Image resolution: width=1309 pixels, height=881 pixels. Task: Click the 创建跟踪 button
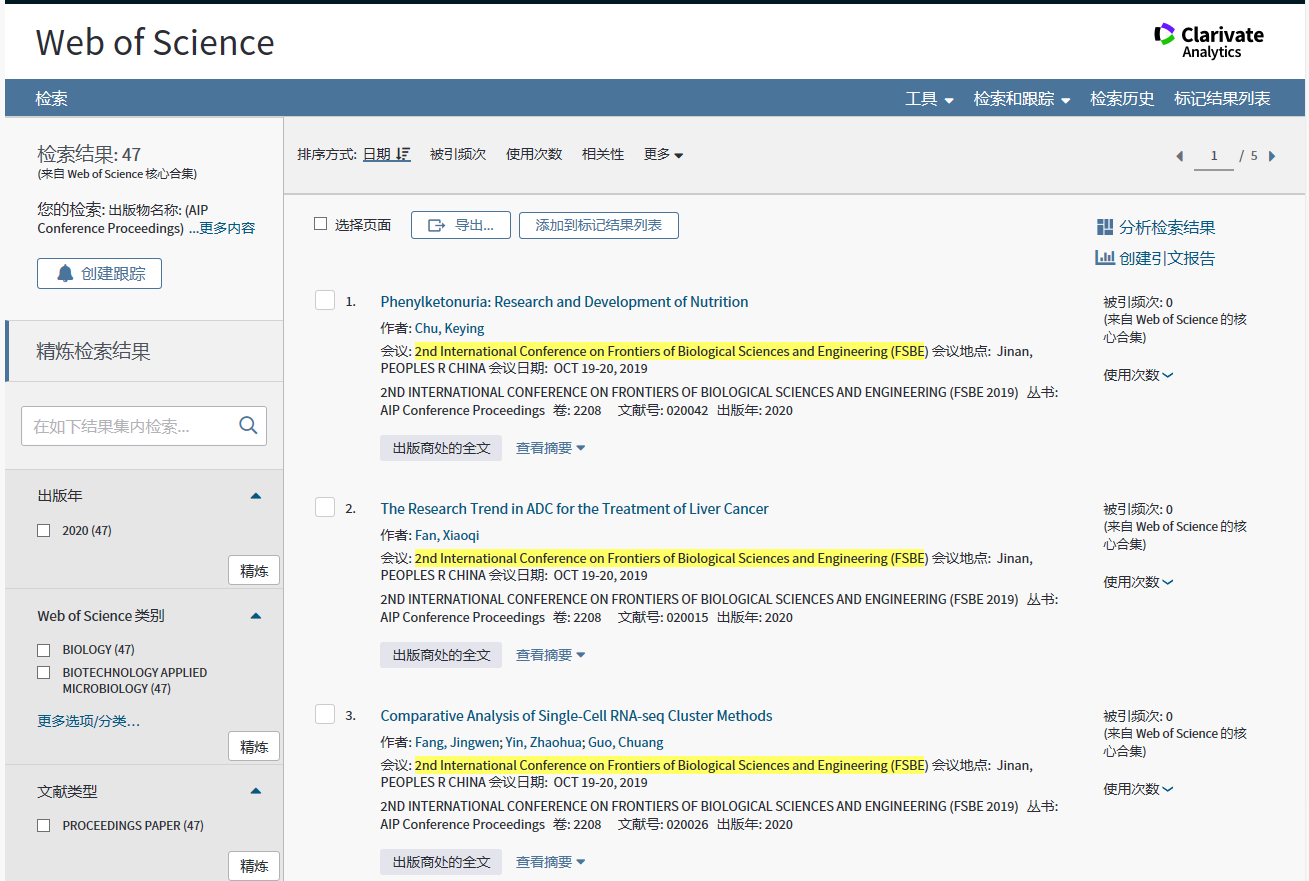(x=99, y=274)
